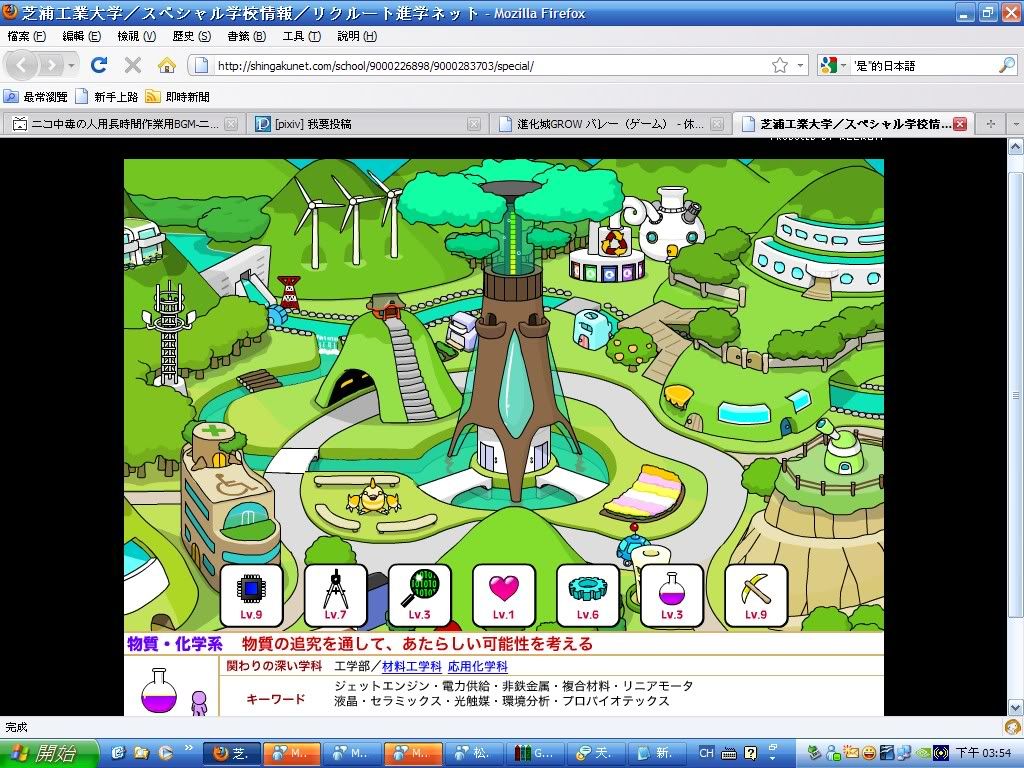Click the 開始 Start button
This screenshot has width=1024, height=768.
(x=49, y=754)
